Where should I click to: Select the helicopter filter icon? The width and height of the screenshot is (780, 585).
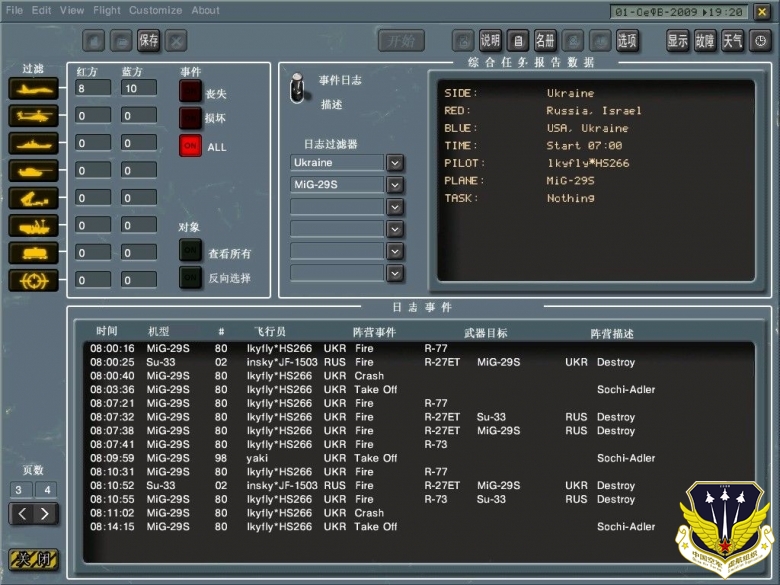34,116
